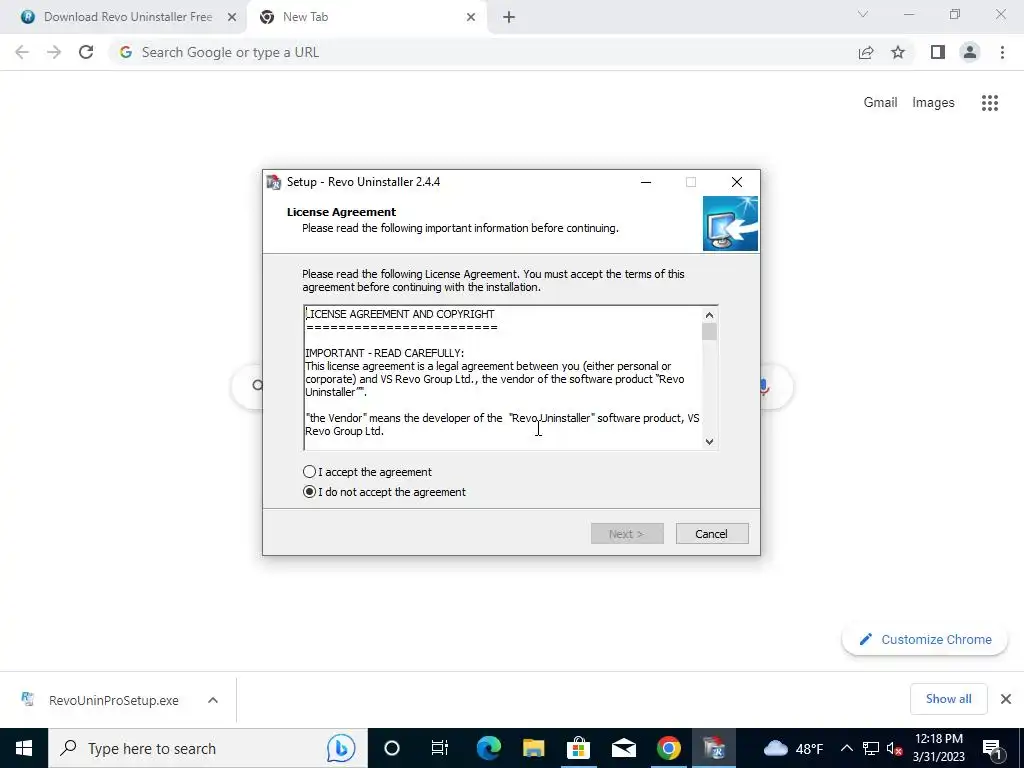This screenshot has height=768, width=1024.
Task: Open Mail app from taskbar
Action: (624, 748)
